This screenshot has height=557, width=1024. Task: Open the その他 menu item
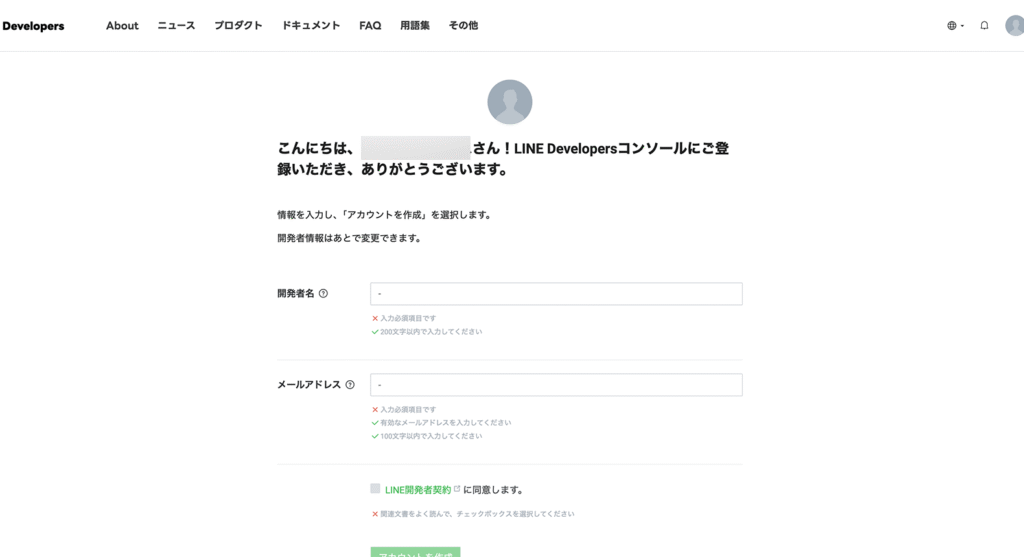click(x=463, y=25)
